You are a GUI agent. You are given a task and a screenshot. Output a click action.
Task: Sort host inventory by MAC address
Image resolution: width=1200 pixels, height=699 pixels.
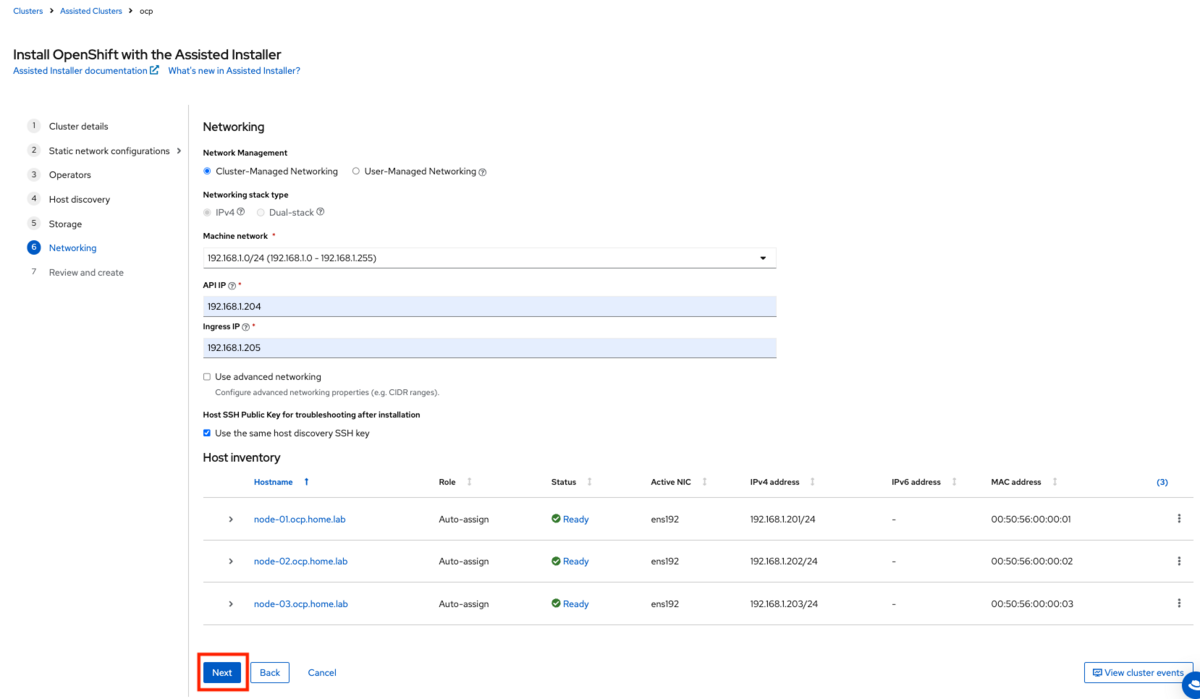[1054, 482]
